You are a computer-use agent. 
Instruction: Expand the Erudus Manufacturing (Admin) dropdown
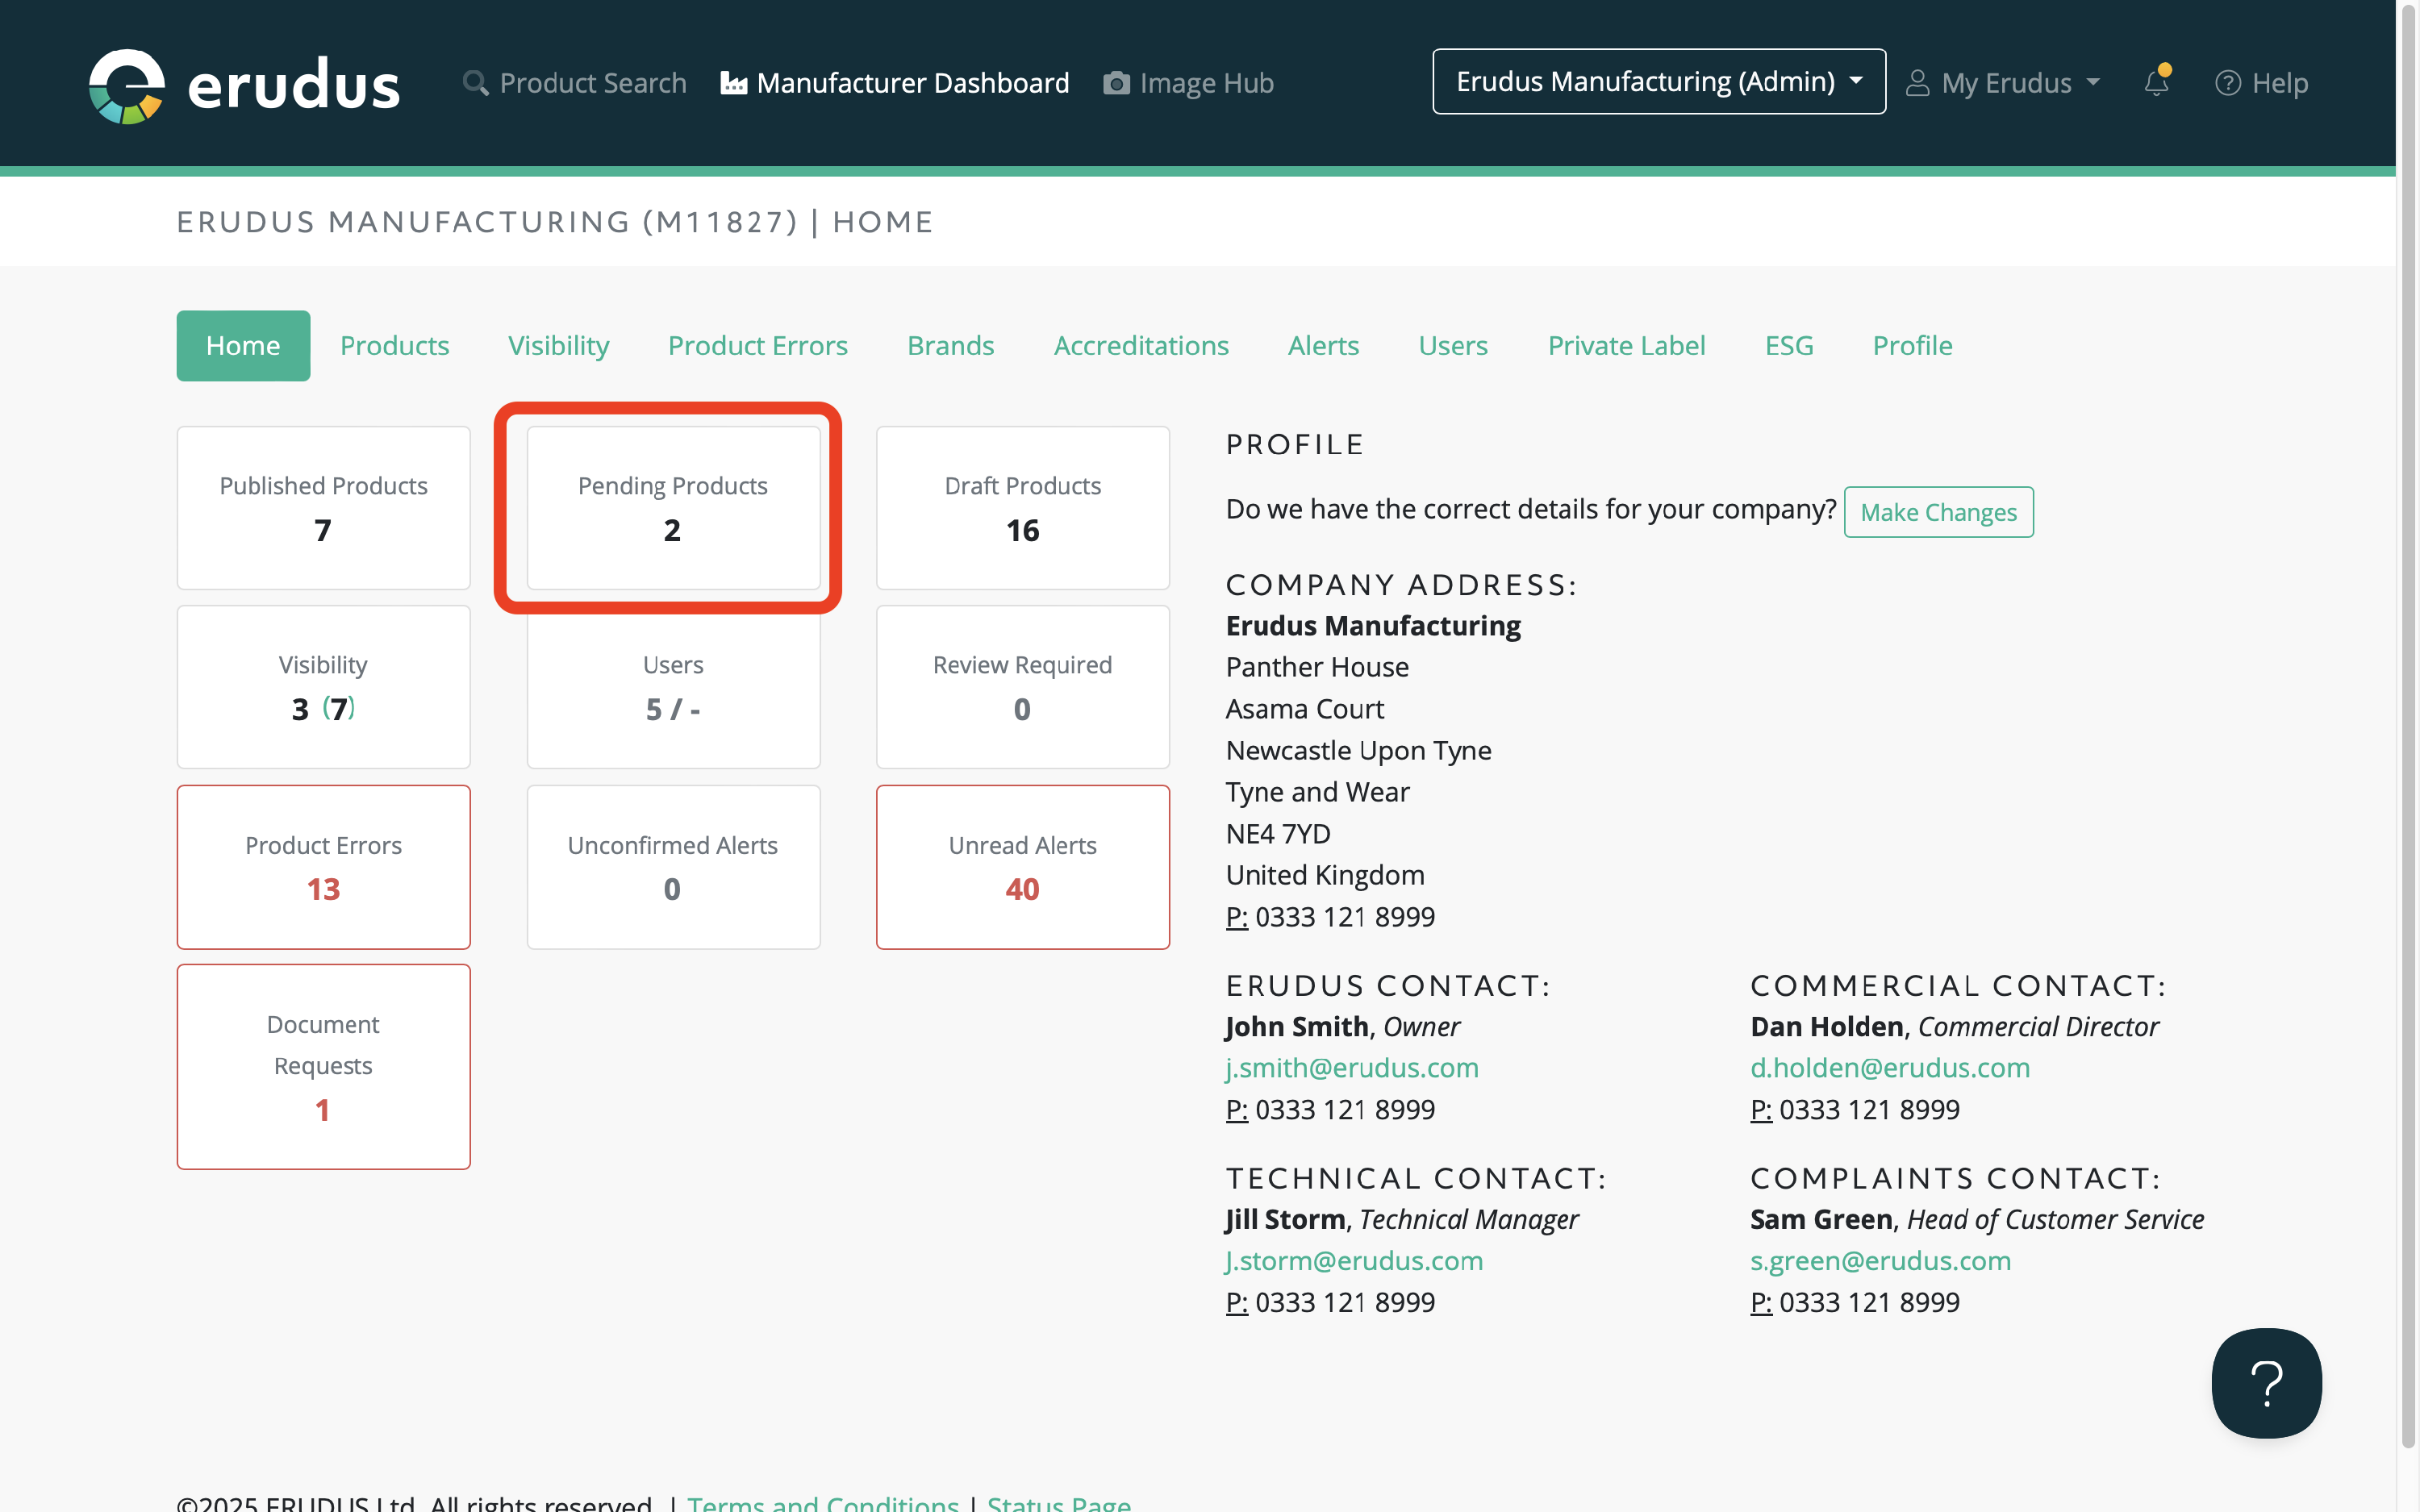tap(1658, 82)
